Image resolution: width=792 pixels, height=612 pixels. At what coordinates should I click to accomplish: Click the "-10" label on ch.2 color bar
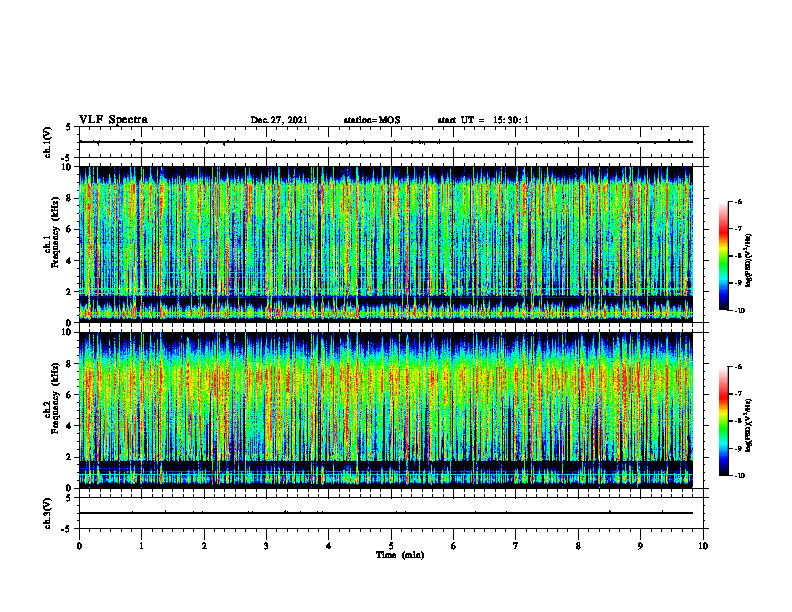[x=739, y=476]
